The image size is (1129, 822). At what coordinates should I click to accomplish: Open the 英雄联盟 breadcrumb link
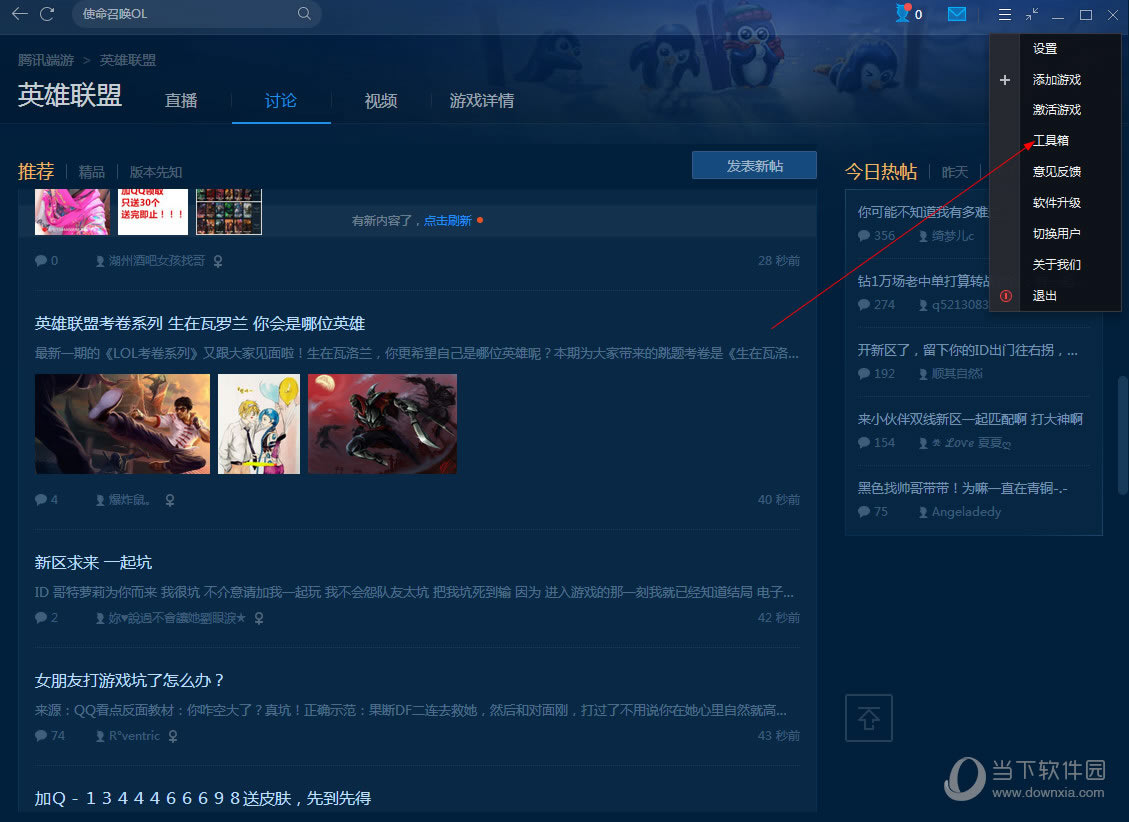(127, 60)
